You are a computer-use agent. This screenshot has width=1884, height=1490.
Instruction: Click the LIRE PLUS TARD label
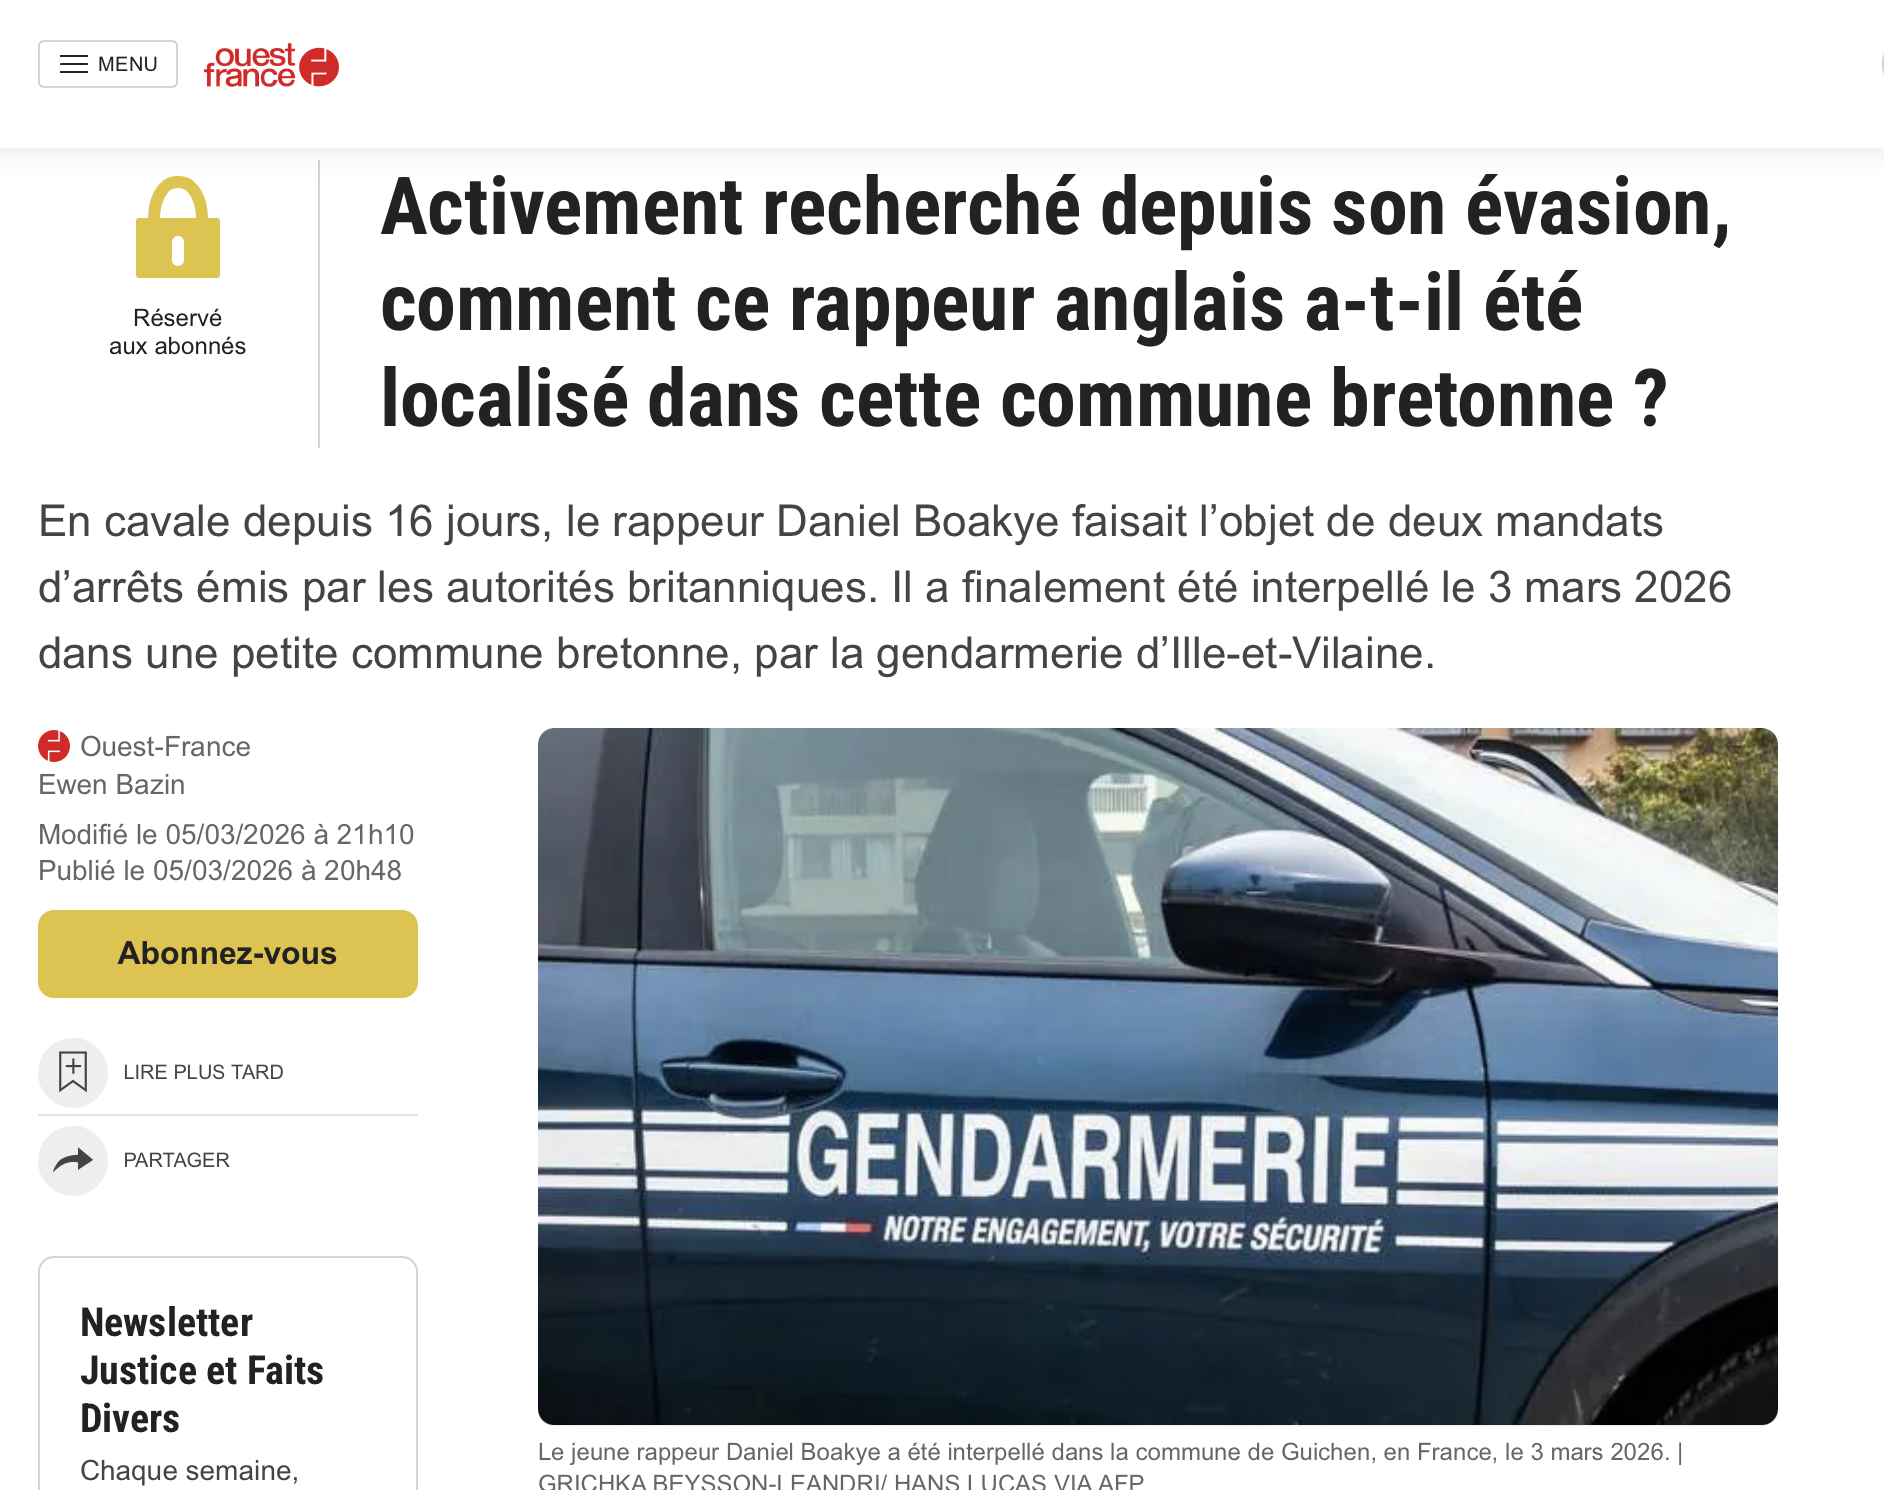click(203, 1072)
